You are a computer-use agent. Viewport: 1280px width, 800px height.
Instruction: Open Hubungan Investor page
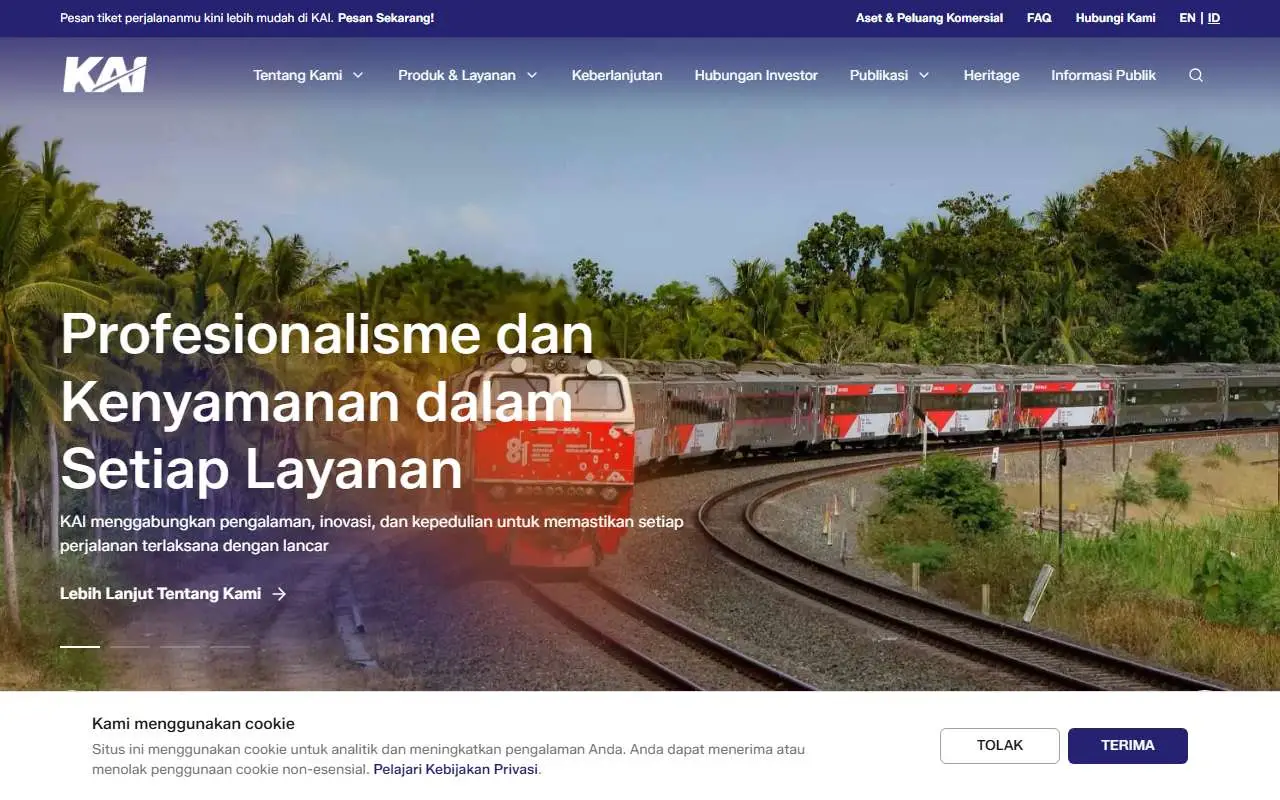click(756, 75)
